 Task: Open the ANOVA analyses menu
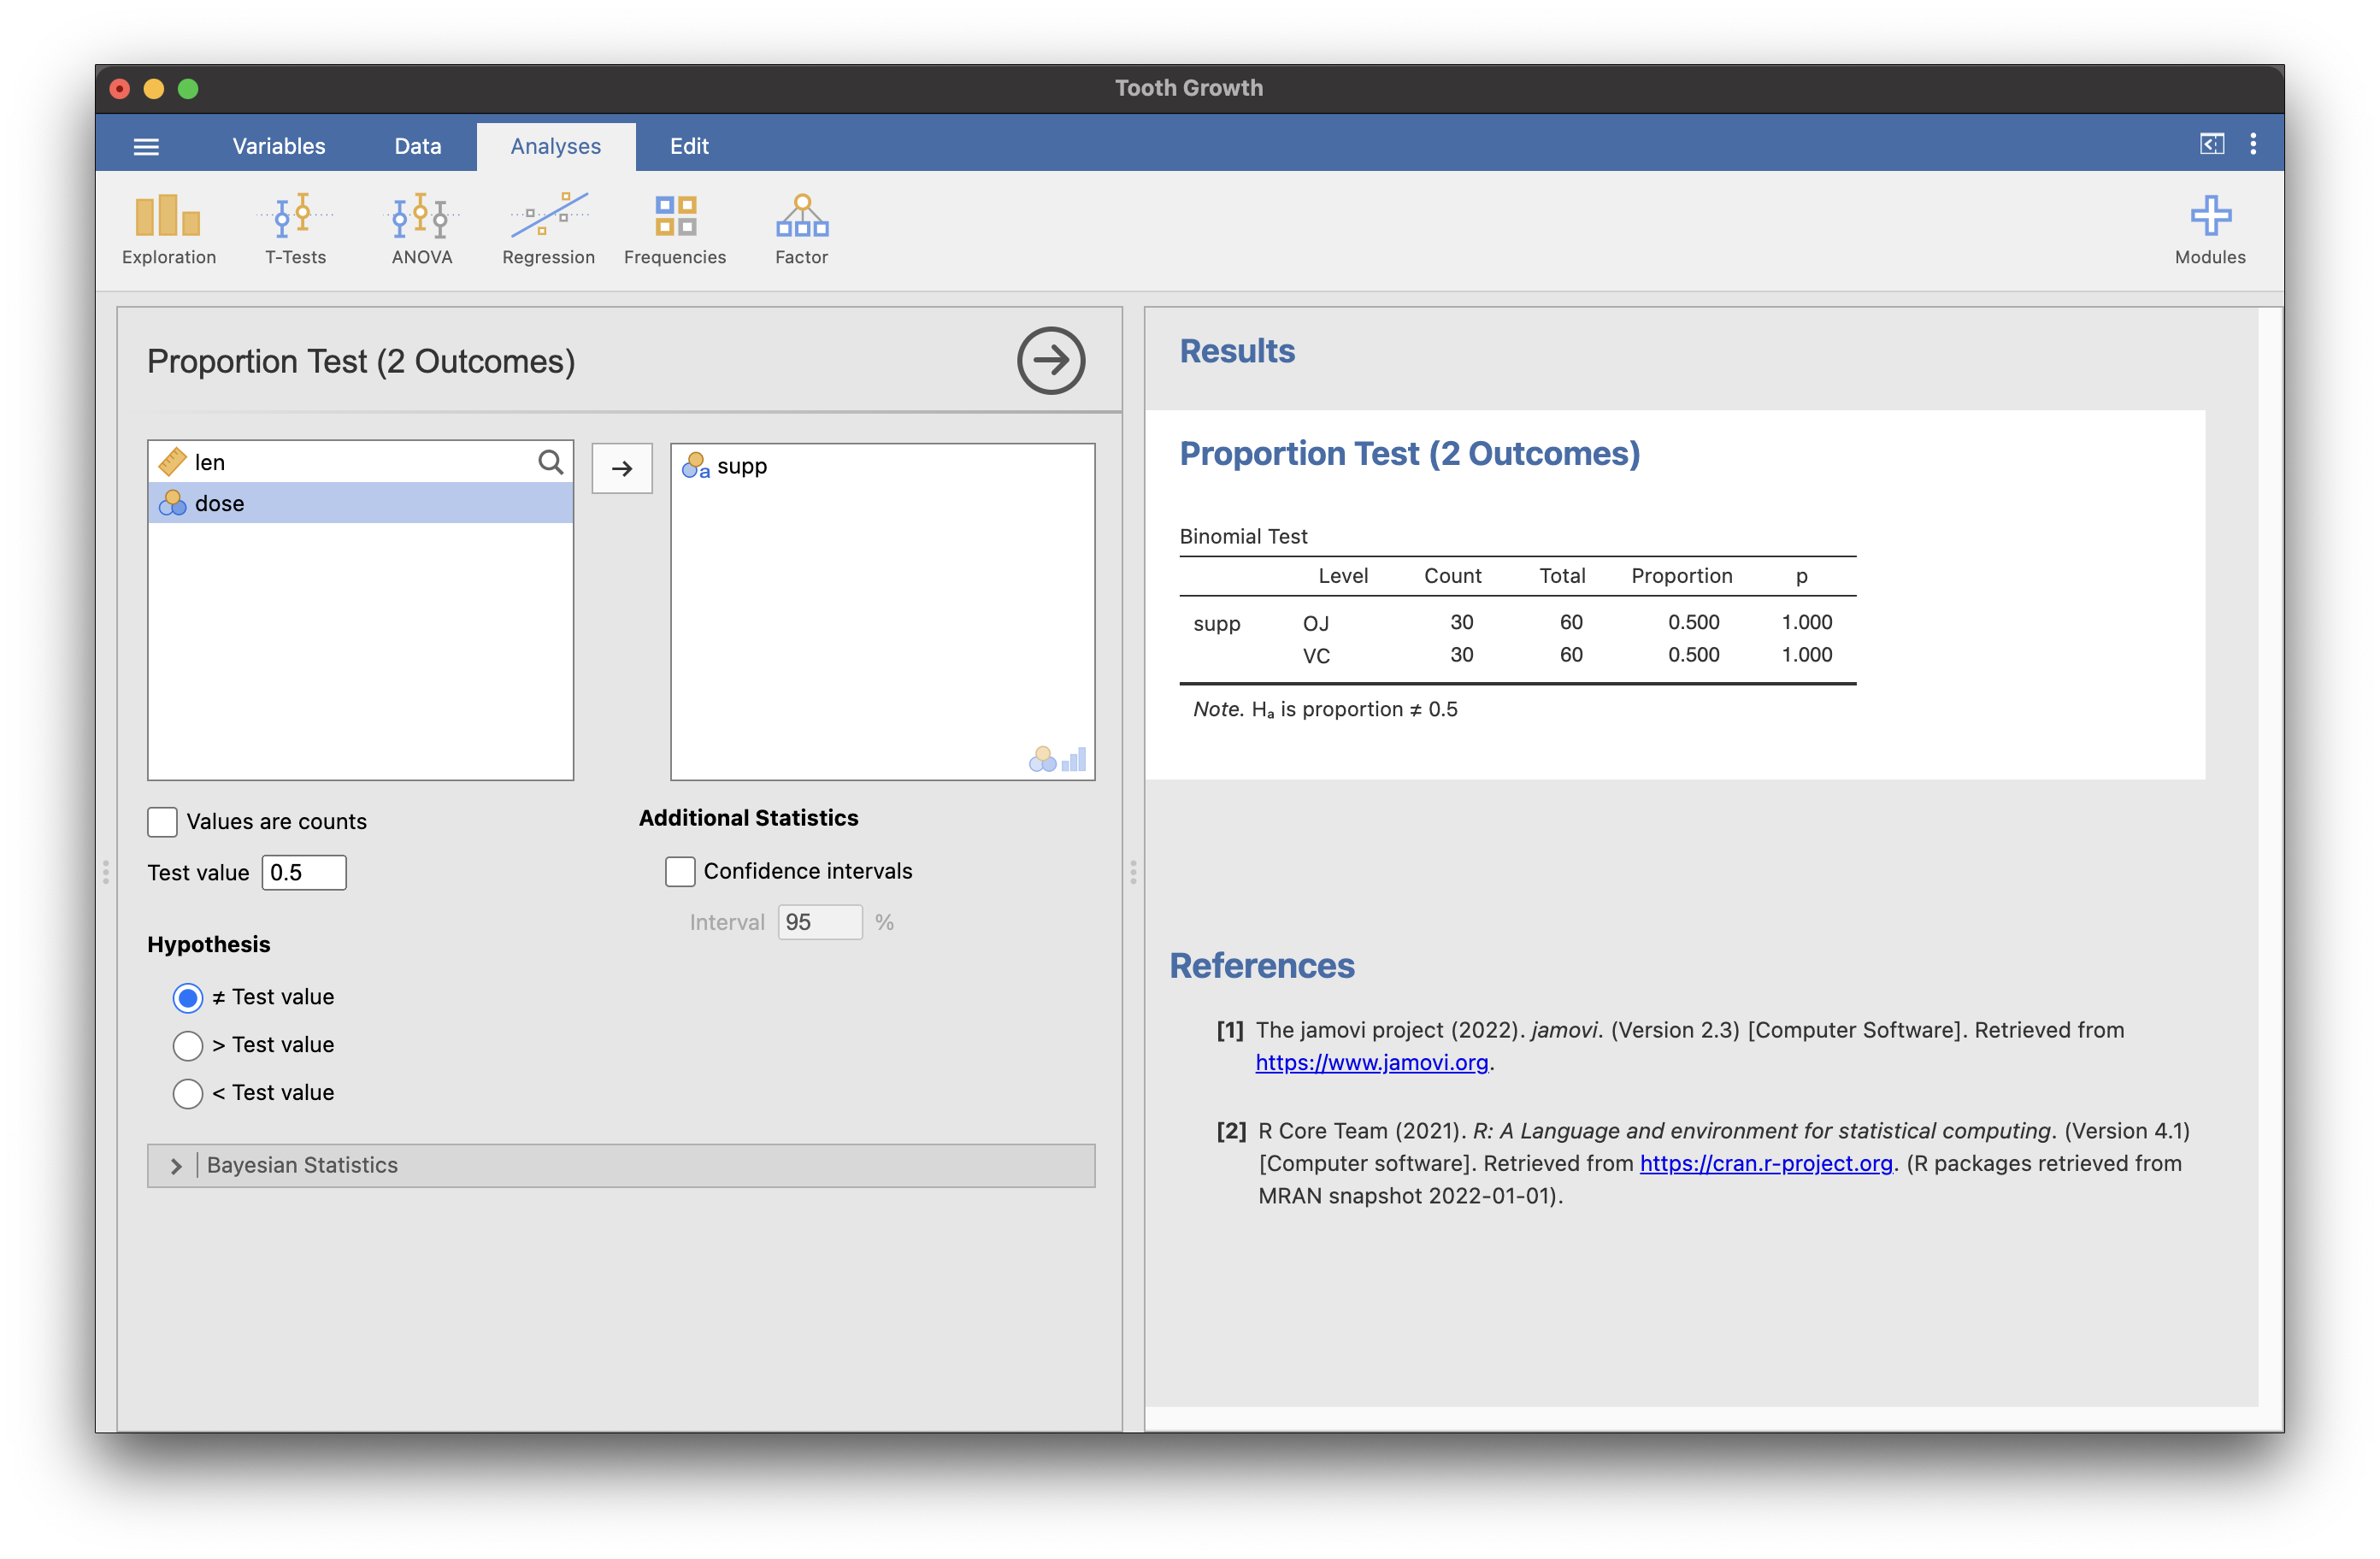pos(421,229)
